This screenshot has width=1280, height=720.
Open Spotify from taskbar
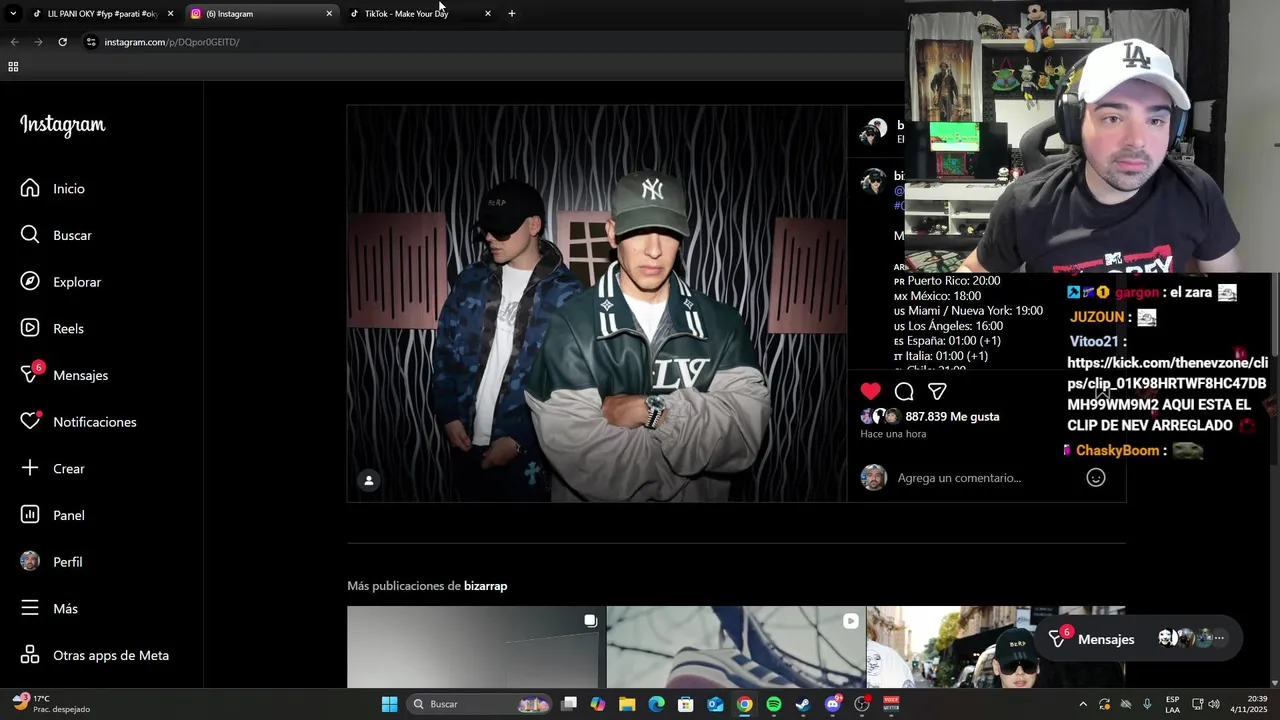click(774, 704)
